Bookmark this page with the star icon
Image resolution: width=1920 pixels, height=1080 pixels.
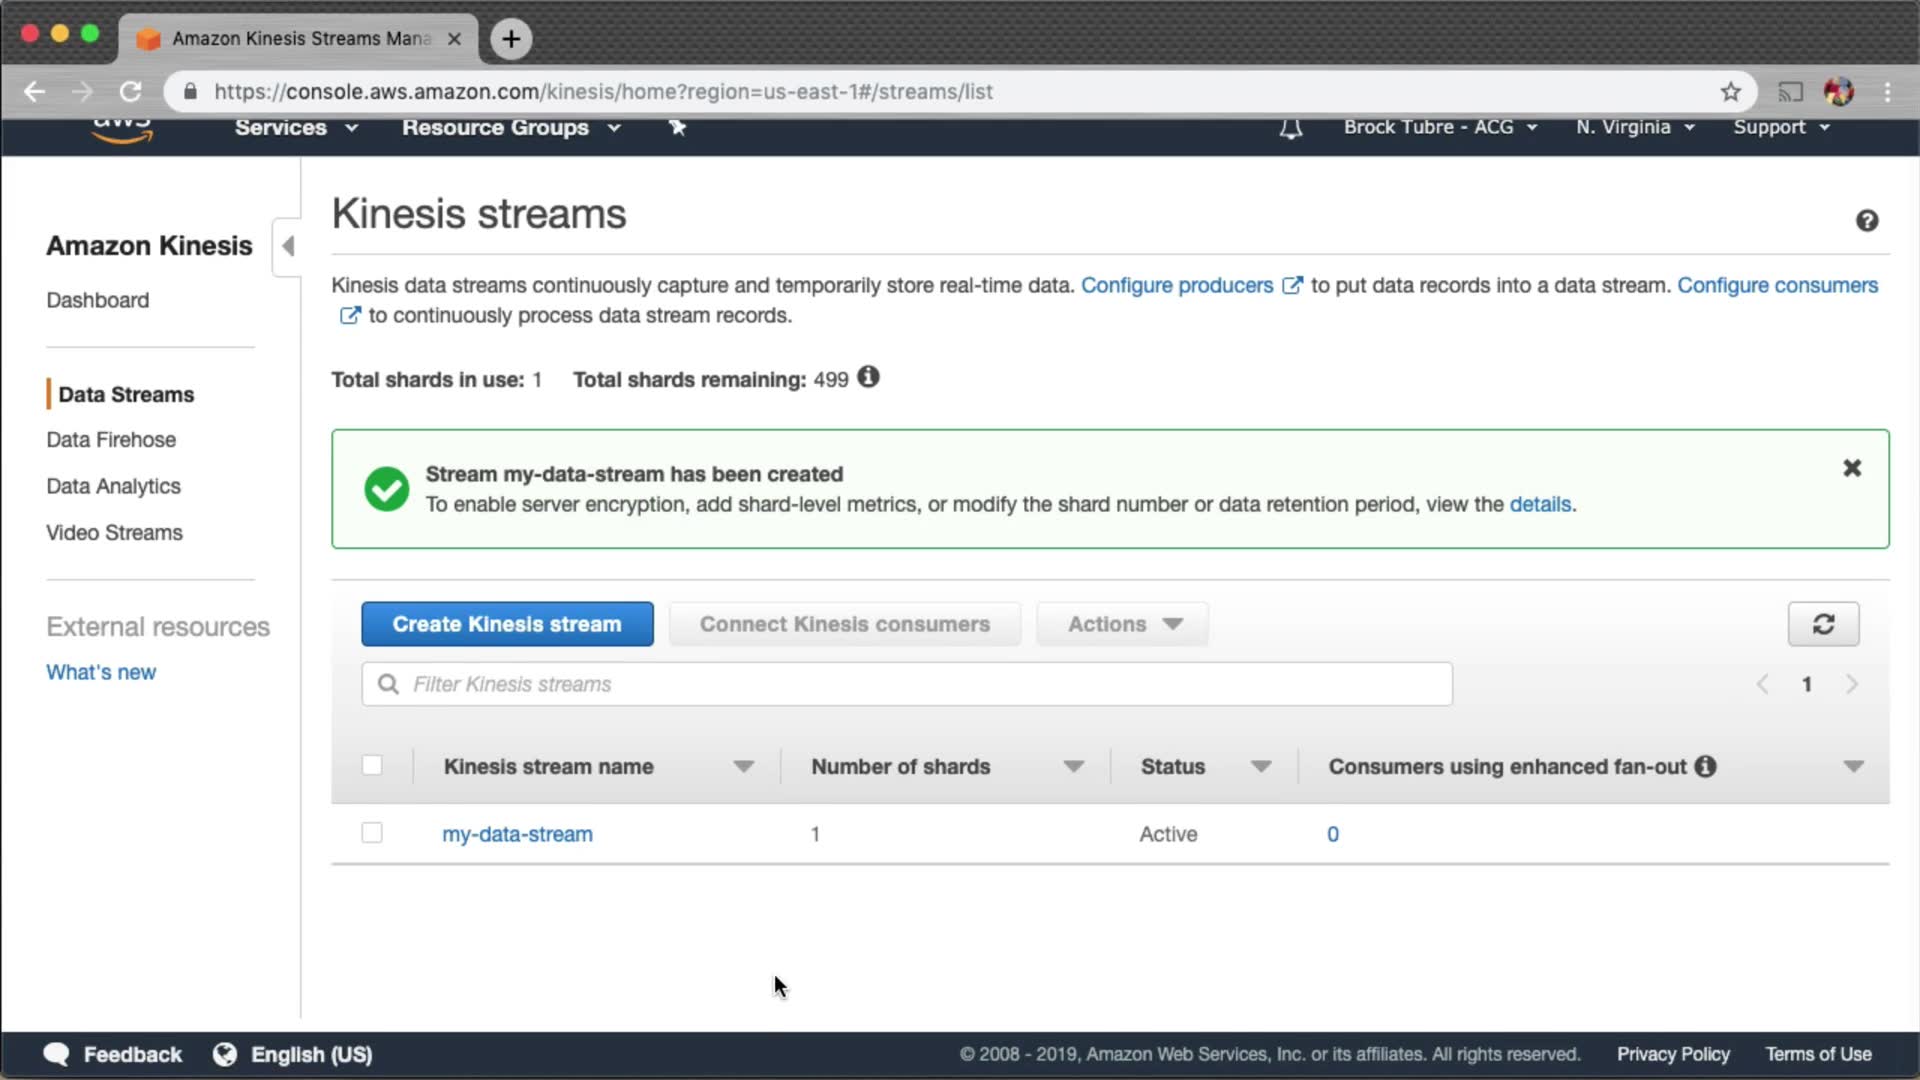tap(1731, 92)
